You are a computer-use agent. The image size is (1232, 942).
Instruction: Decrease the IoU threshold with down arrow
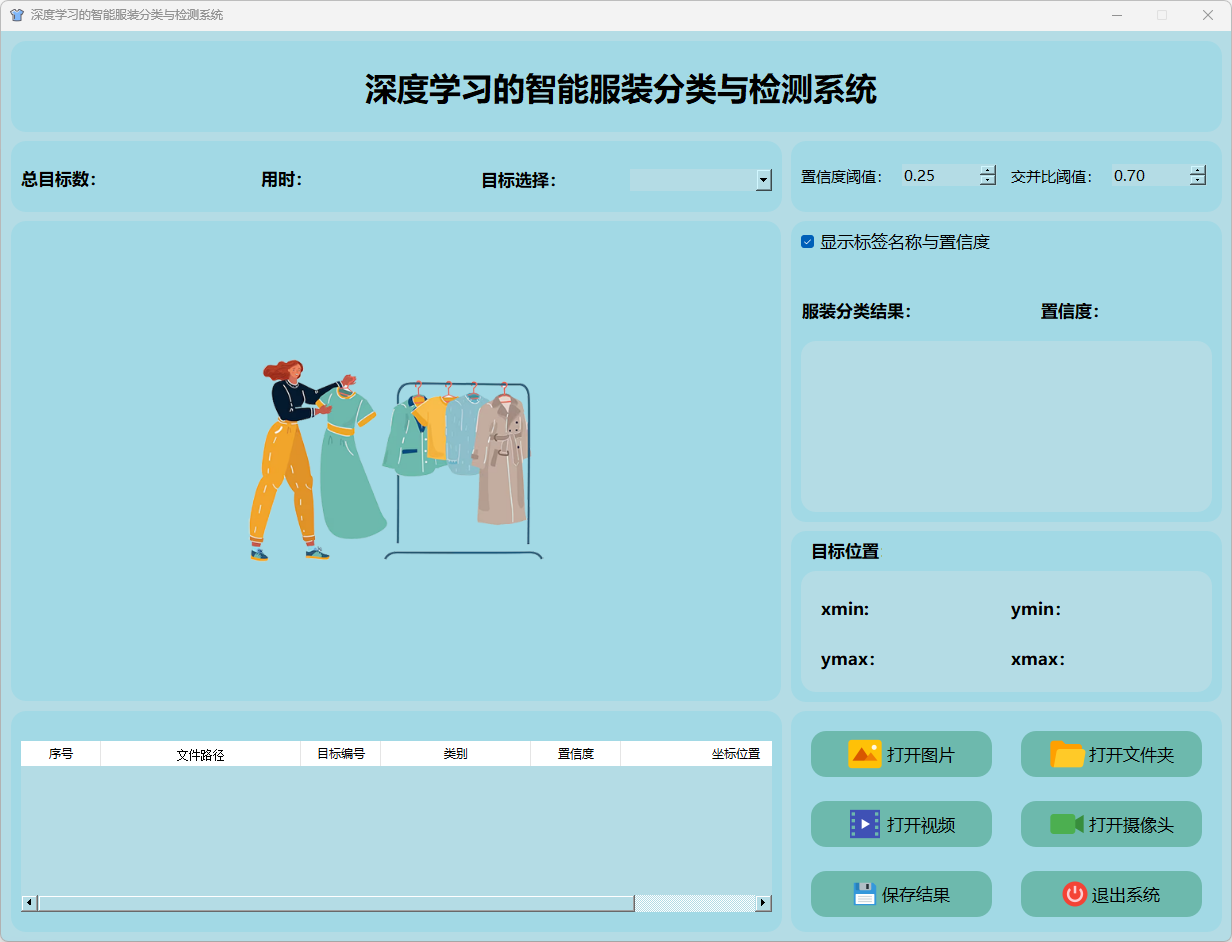1198,181
